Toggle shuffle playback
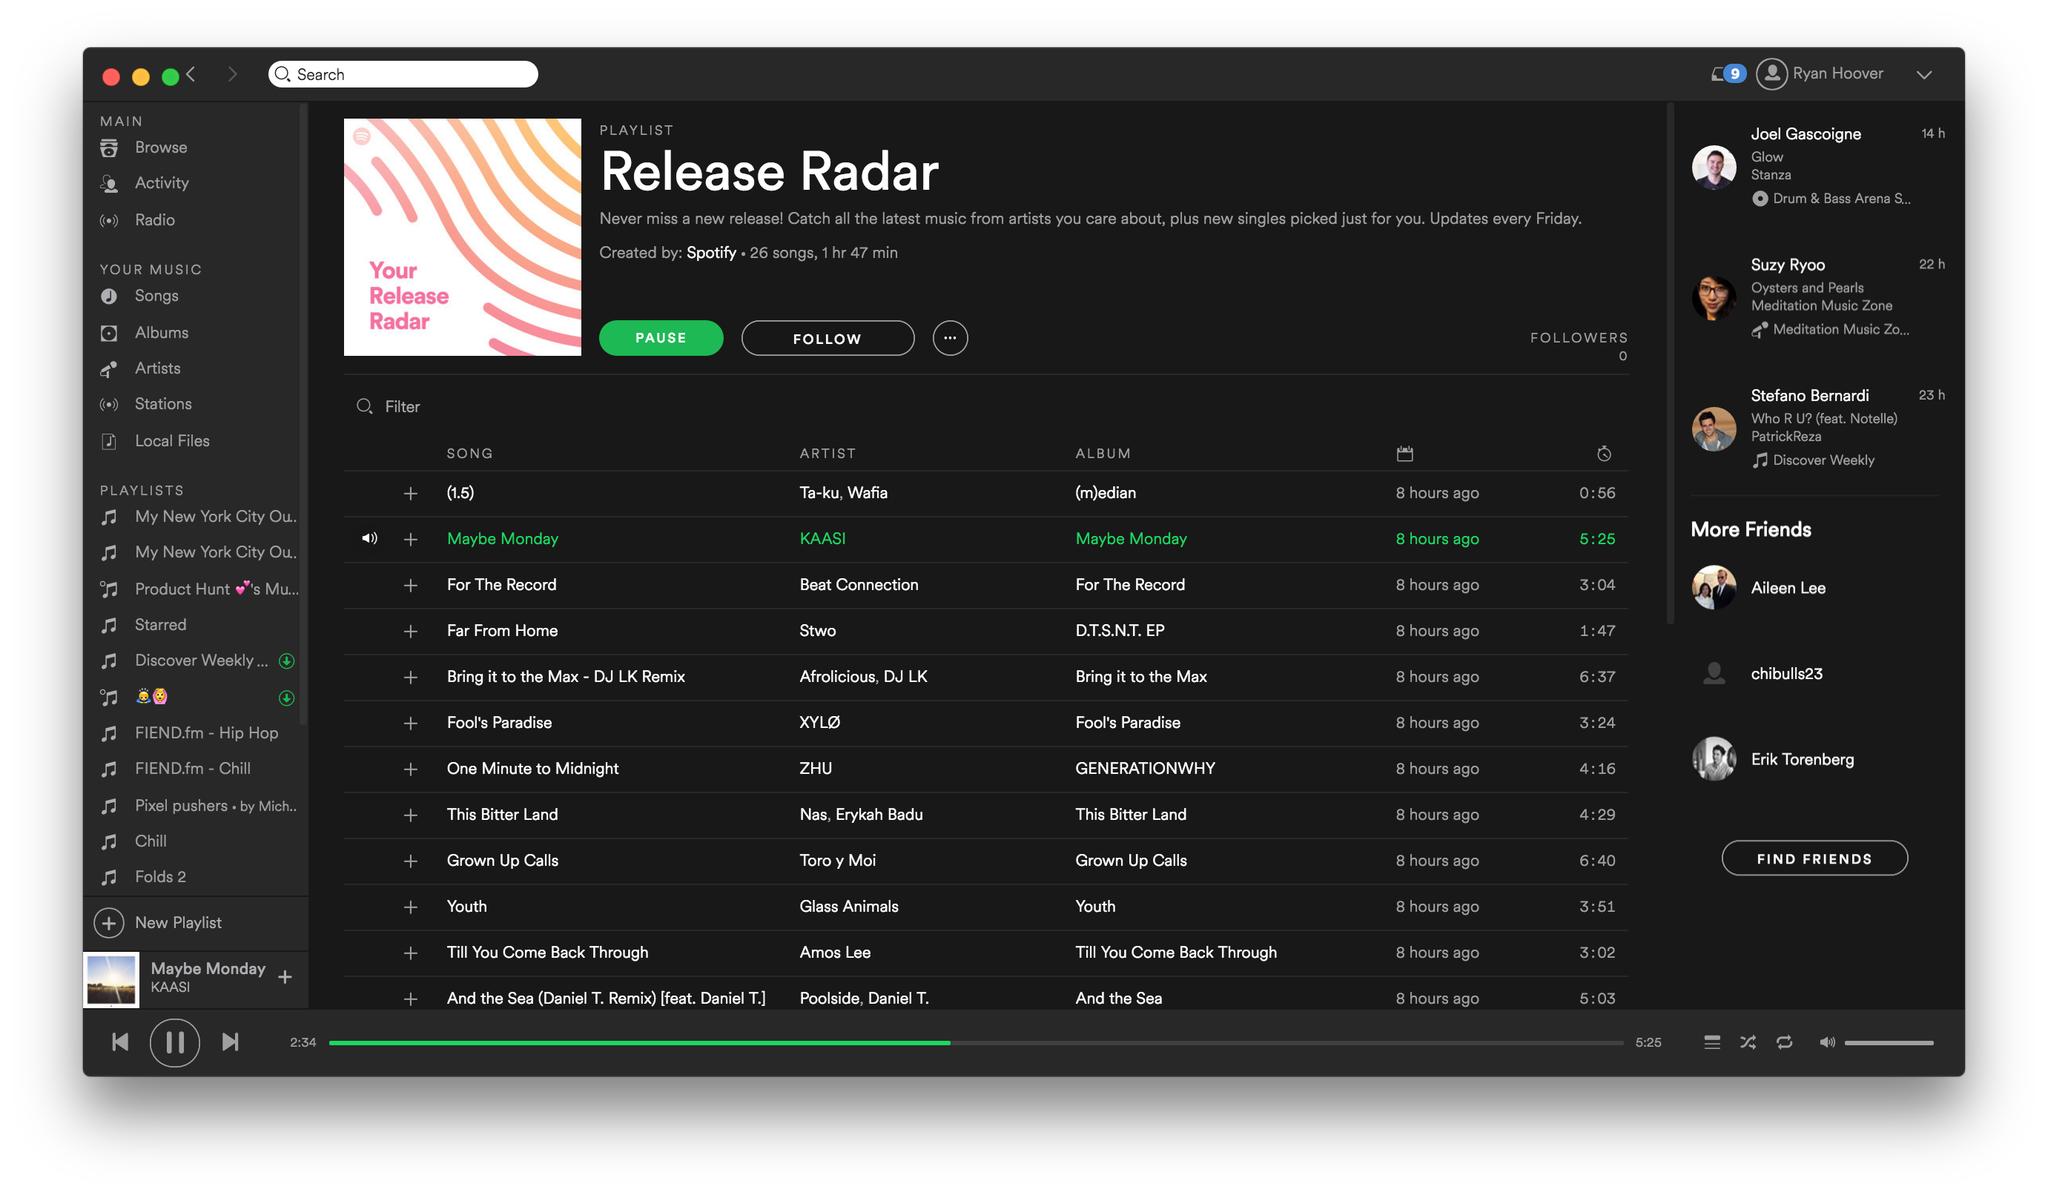The height and width of the screenshot is (1195, 2048). point(1747,1042)
